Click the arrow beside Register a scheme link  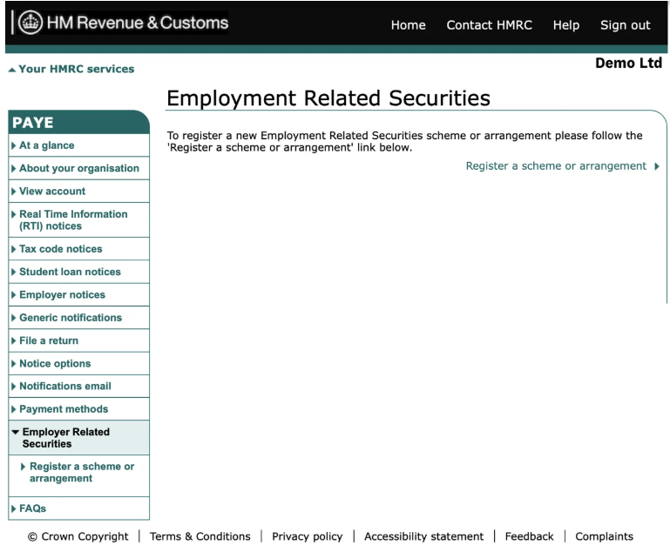coord(657,167)
